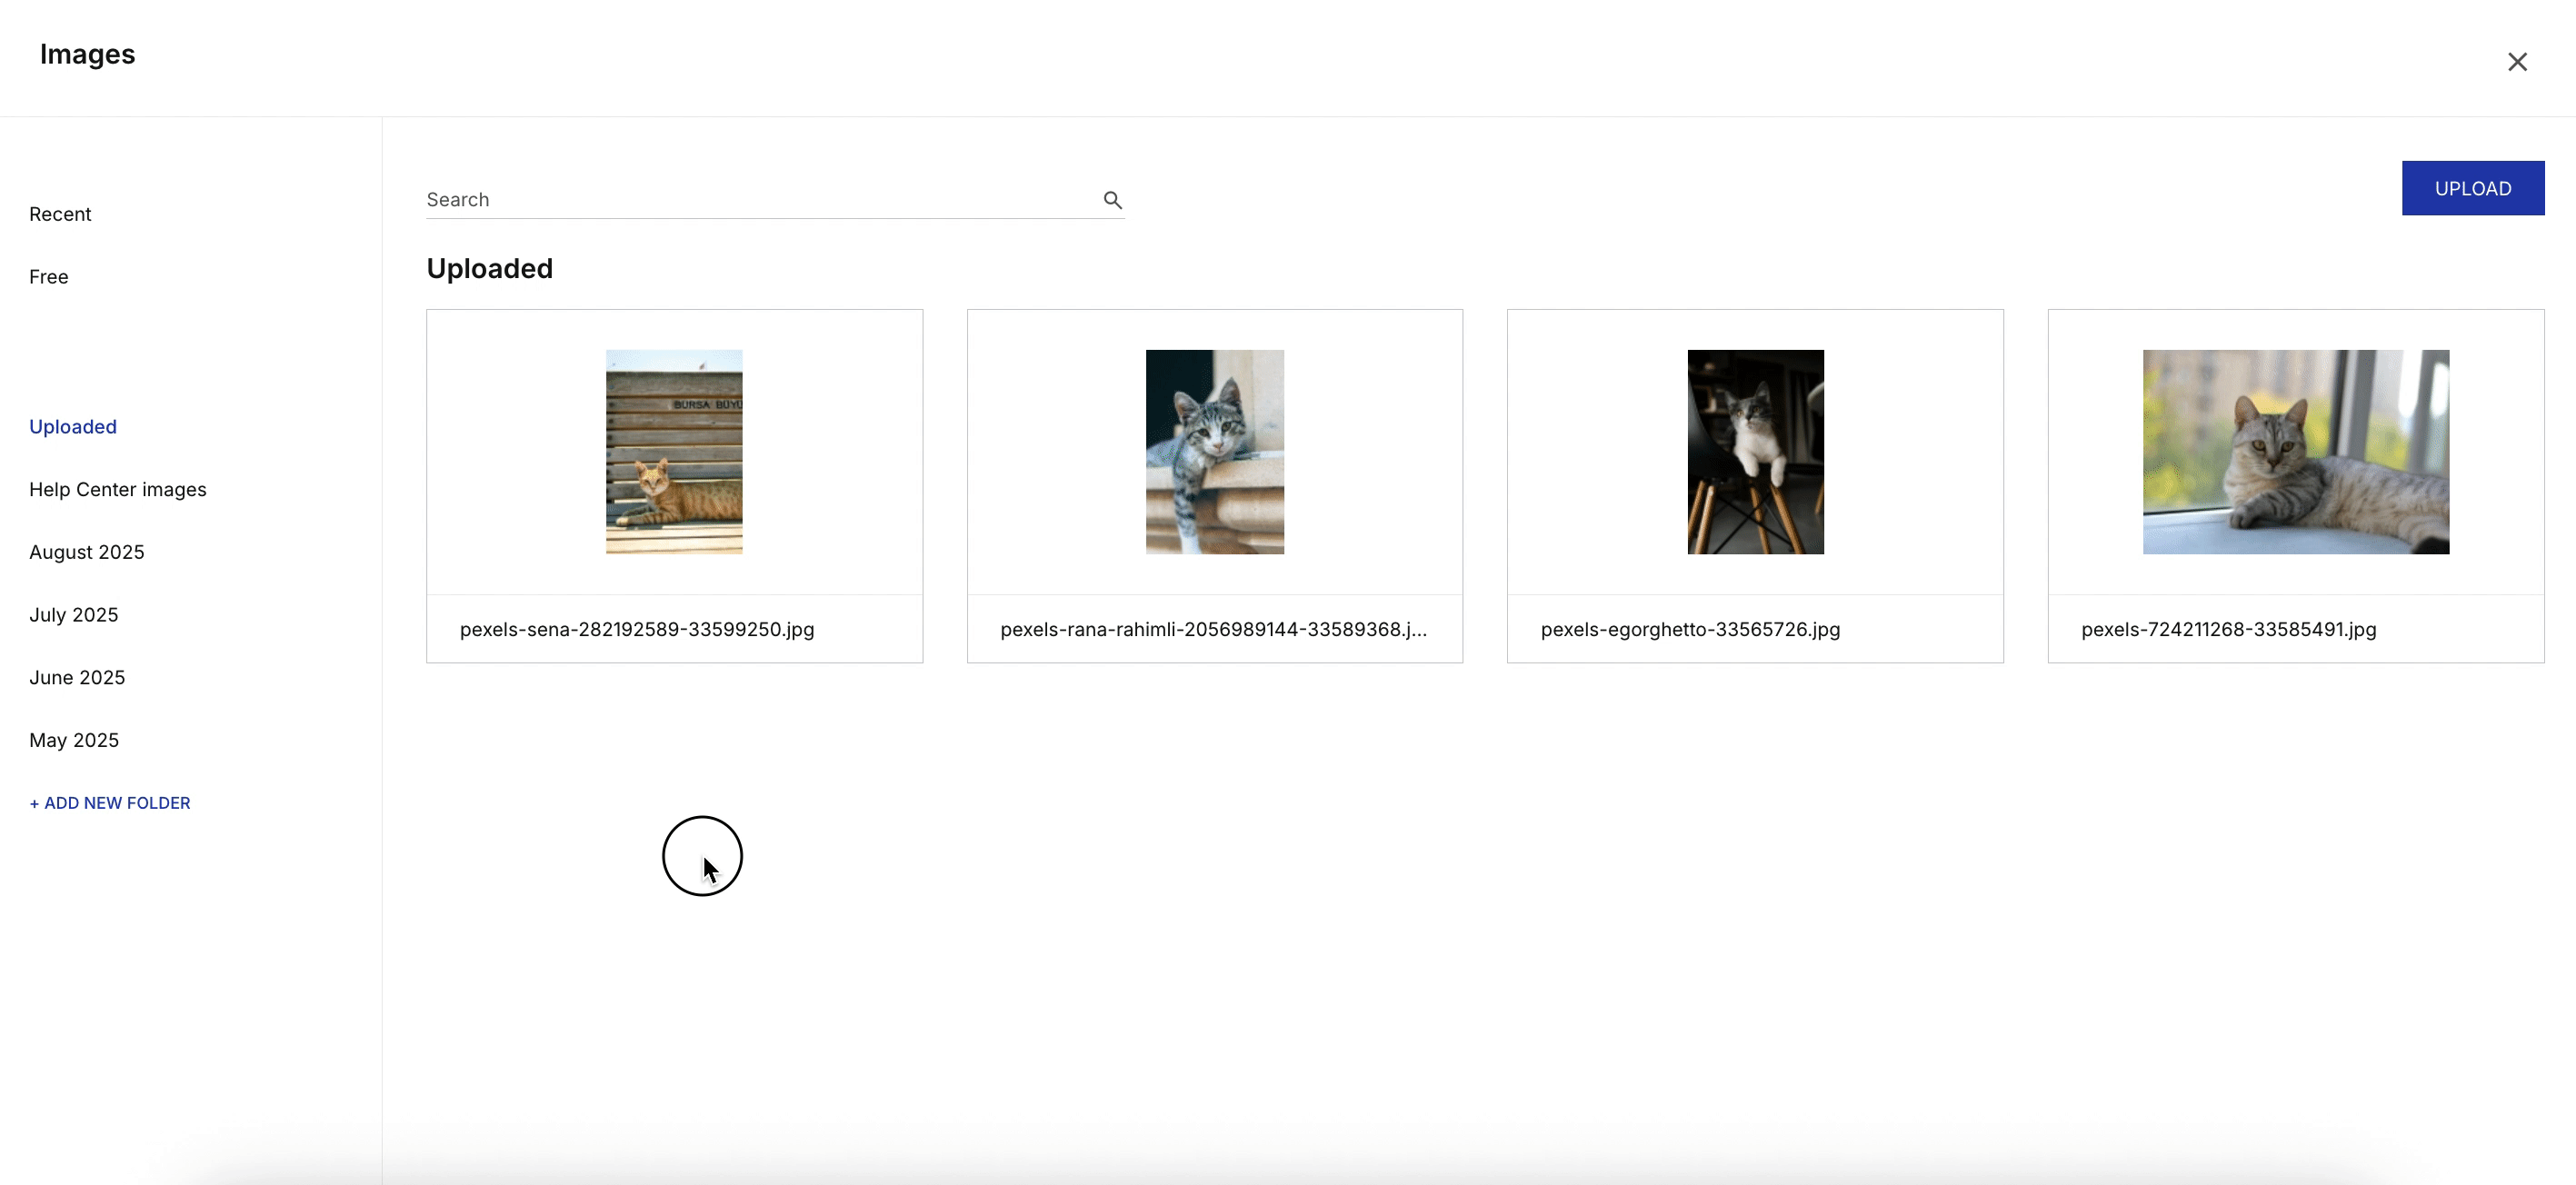Open Help Center images folder

pos(118,490)
